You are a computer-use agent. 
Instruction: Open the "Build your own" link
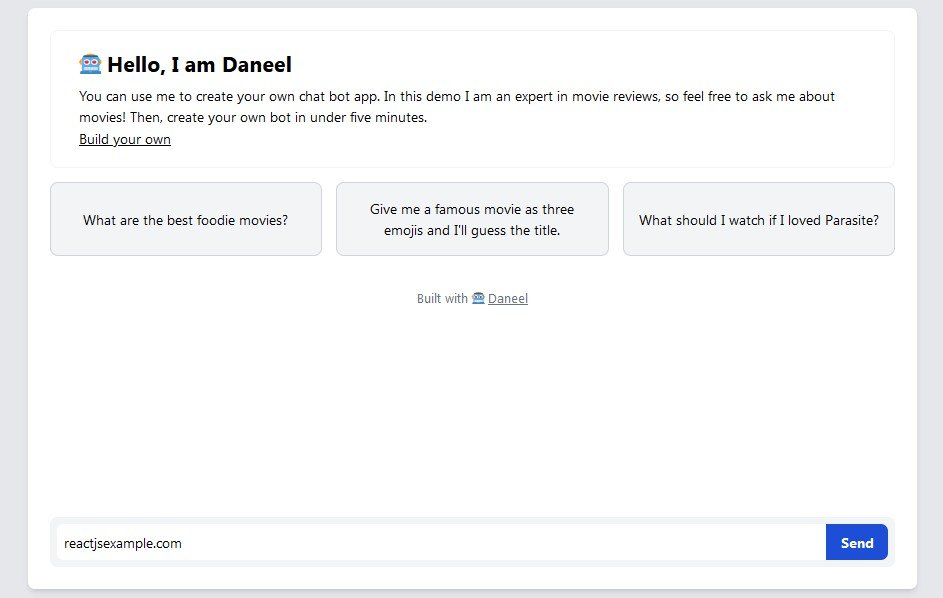pos(125,140)
